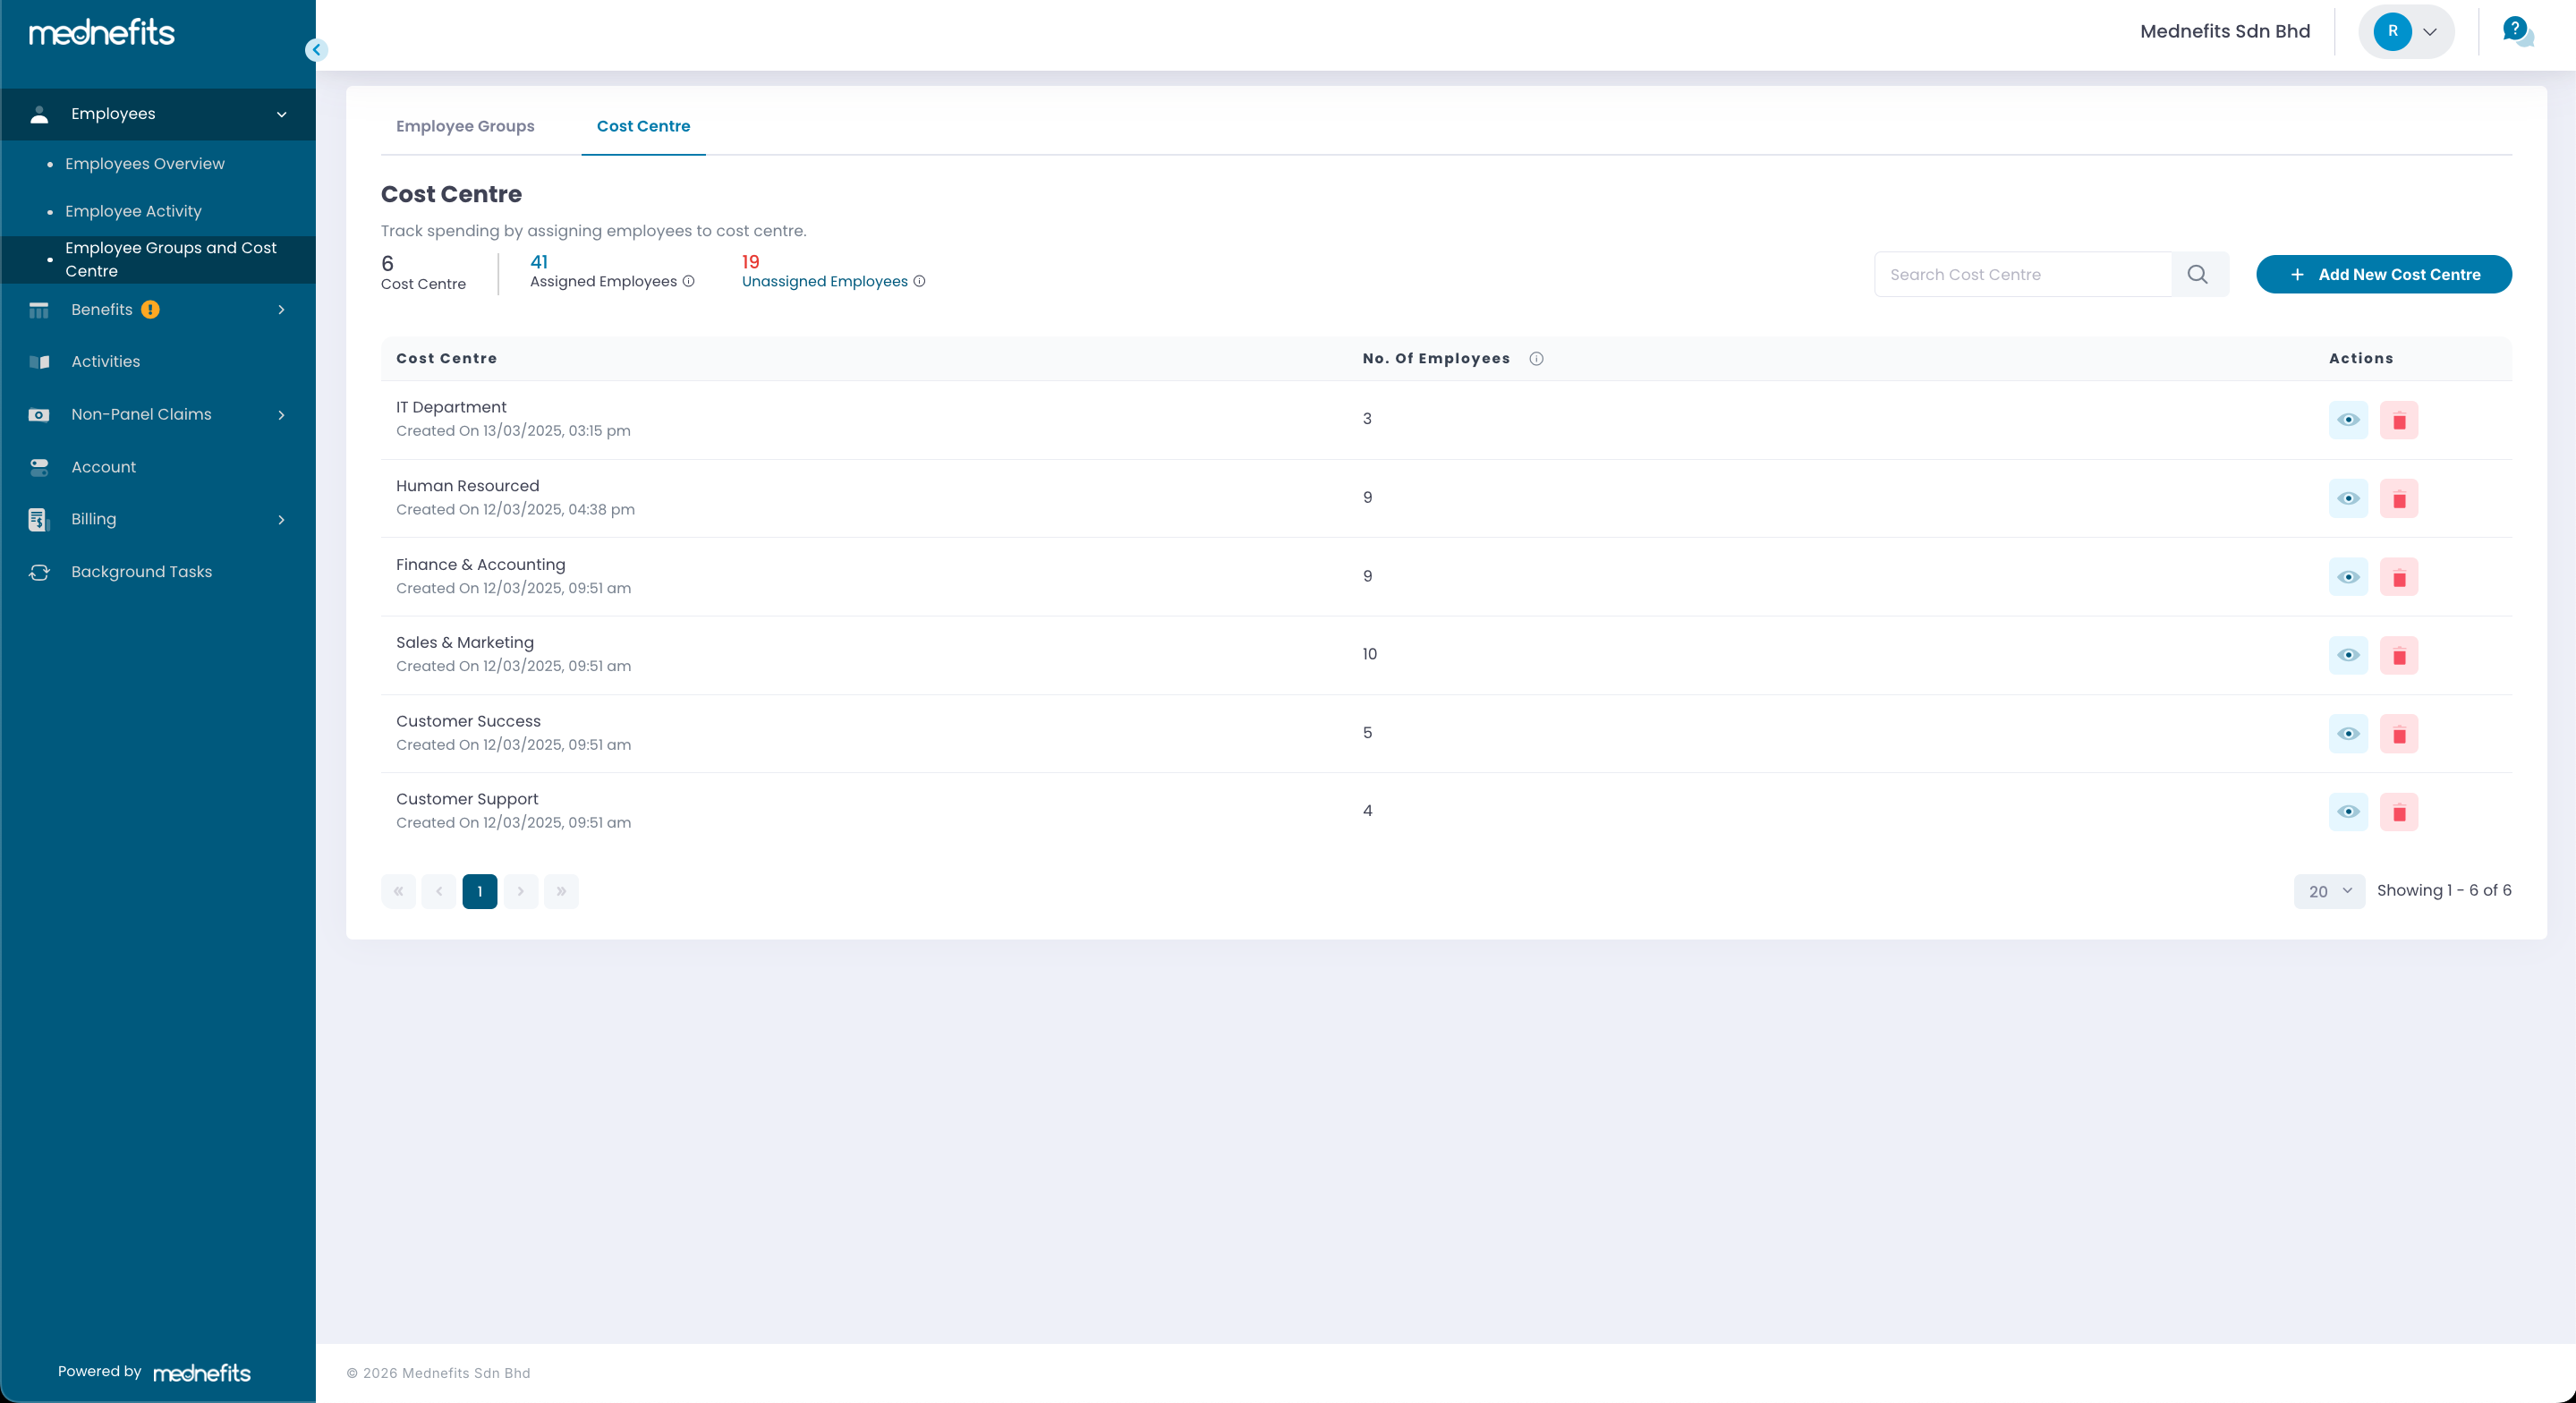2576x1403 pixels.
Task: Collapse the sidebar with arrow icon
Action: [x=316, y=49]
